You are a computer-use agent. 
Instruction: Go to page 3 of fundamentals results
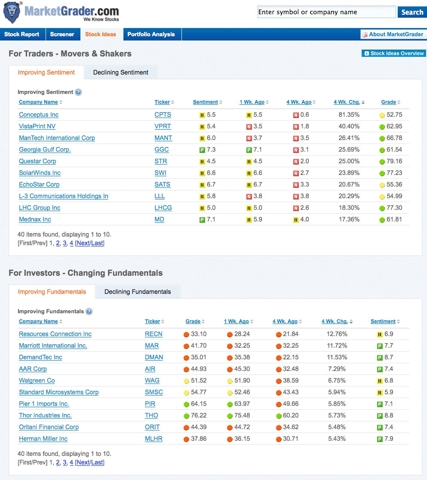[65, 463]
